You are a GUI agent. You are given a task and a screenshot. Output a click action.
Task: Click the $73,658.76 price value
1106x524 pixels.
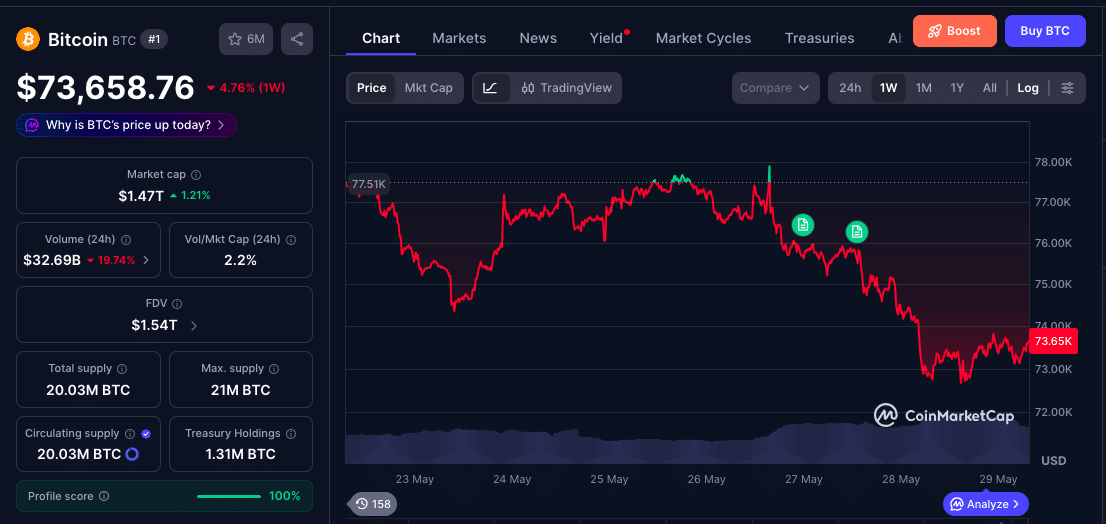pyautogui.click(x=105, y=88)
